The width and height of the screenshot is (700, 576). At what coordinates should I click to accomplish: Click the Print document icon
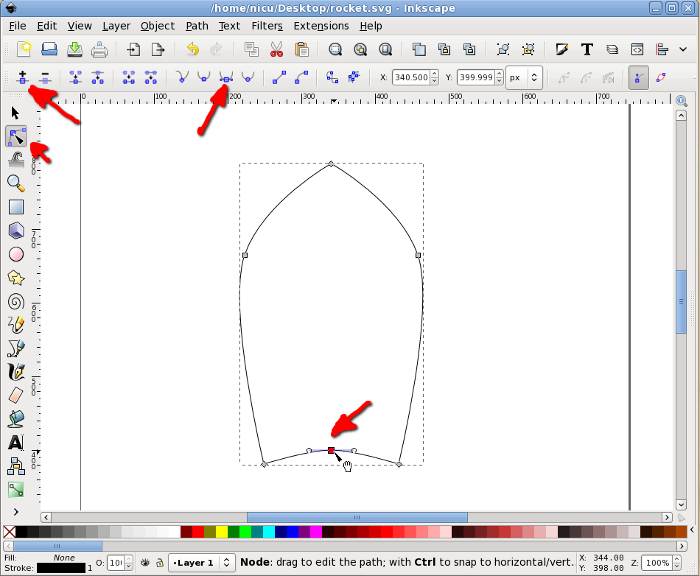[x=100, y=49]
